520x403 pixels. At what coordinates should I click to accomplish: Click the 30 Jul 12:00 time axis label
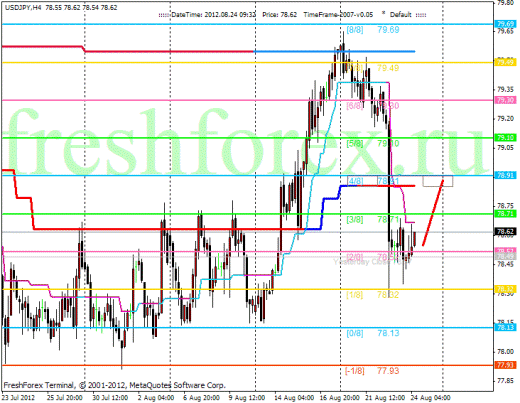coord(110,398)
